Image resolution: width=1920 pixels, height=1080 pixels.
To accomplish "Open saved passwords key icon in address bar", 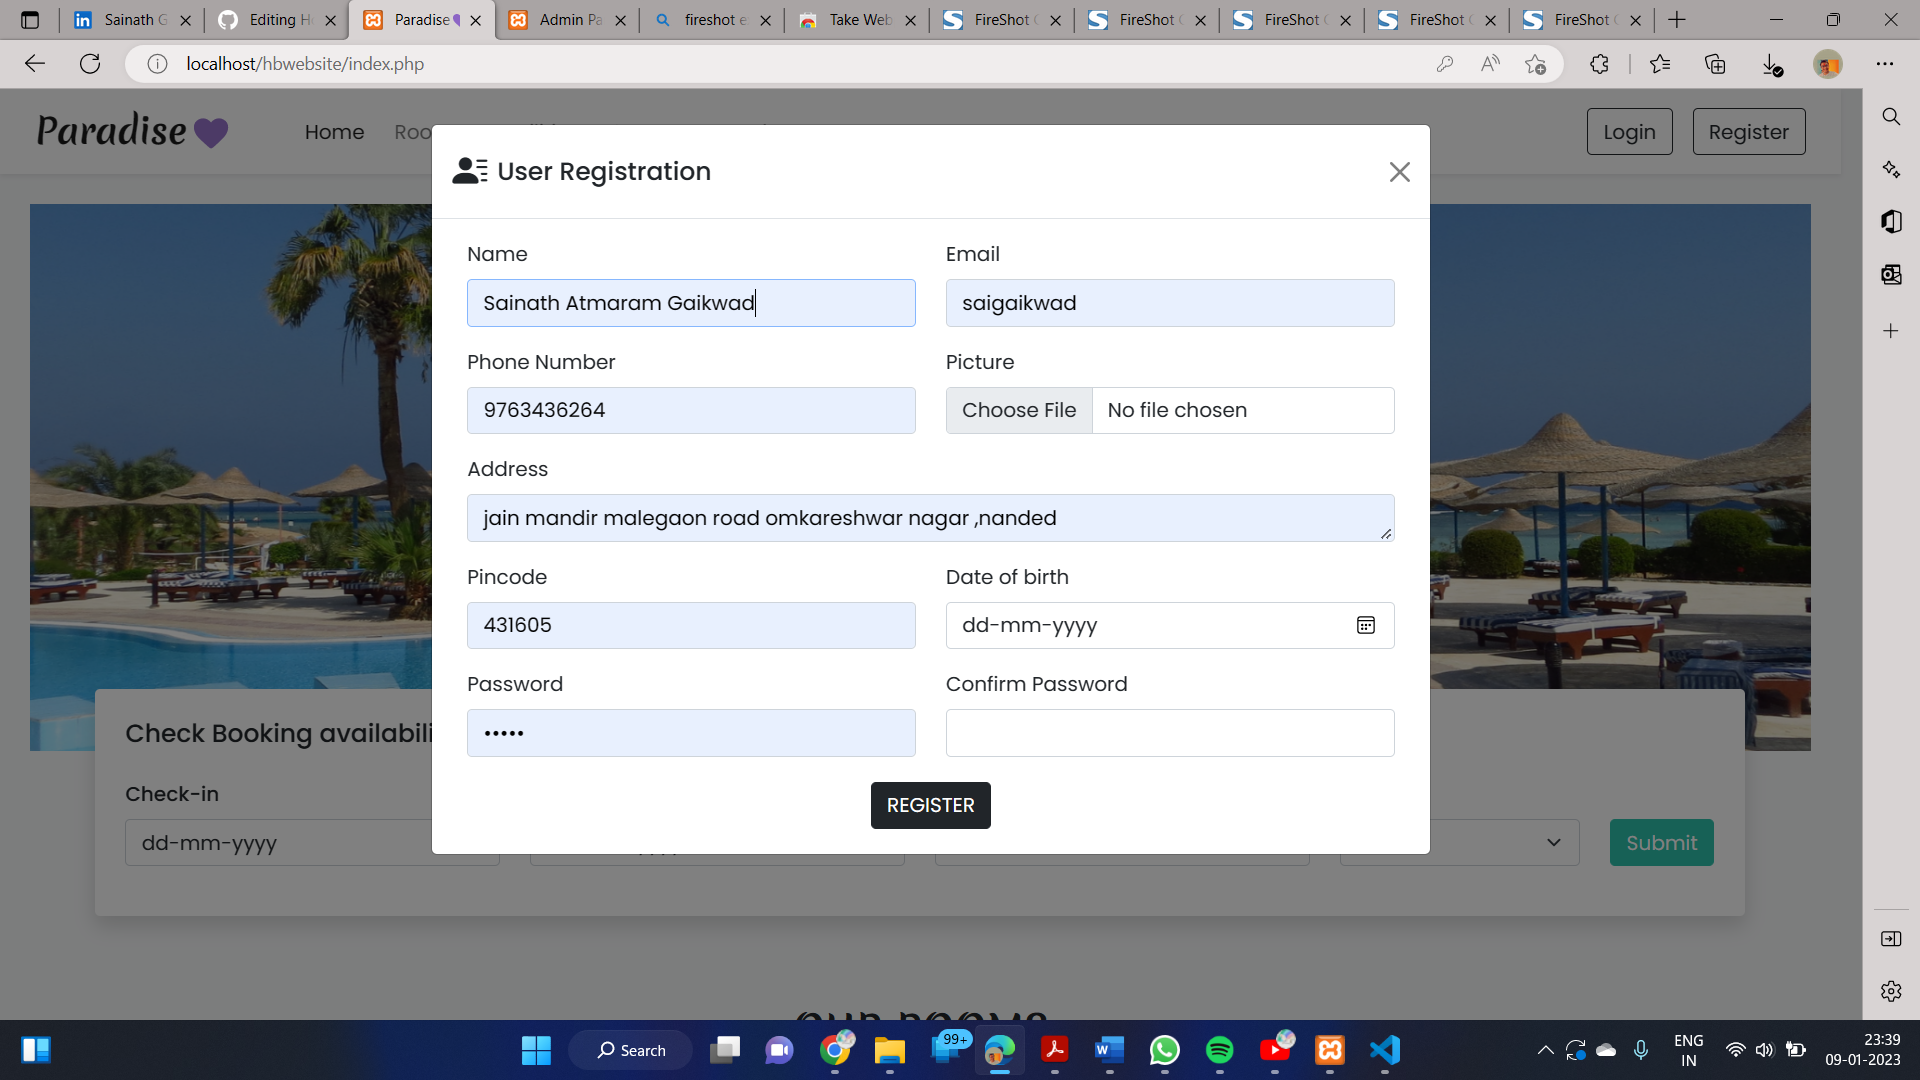I will point(1445,63).
